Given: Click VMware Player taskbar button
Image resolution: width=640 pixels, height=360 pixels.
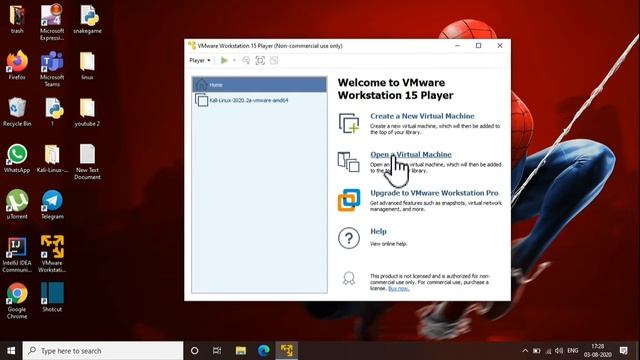Looking at the screenshot, I should 287,351.
